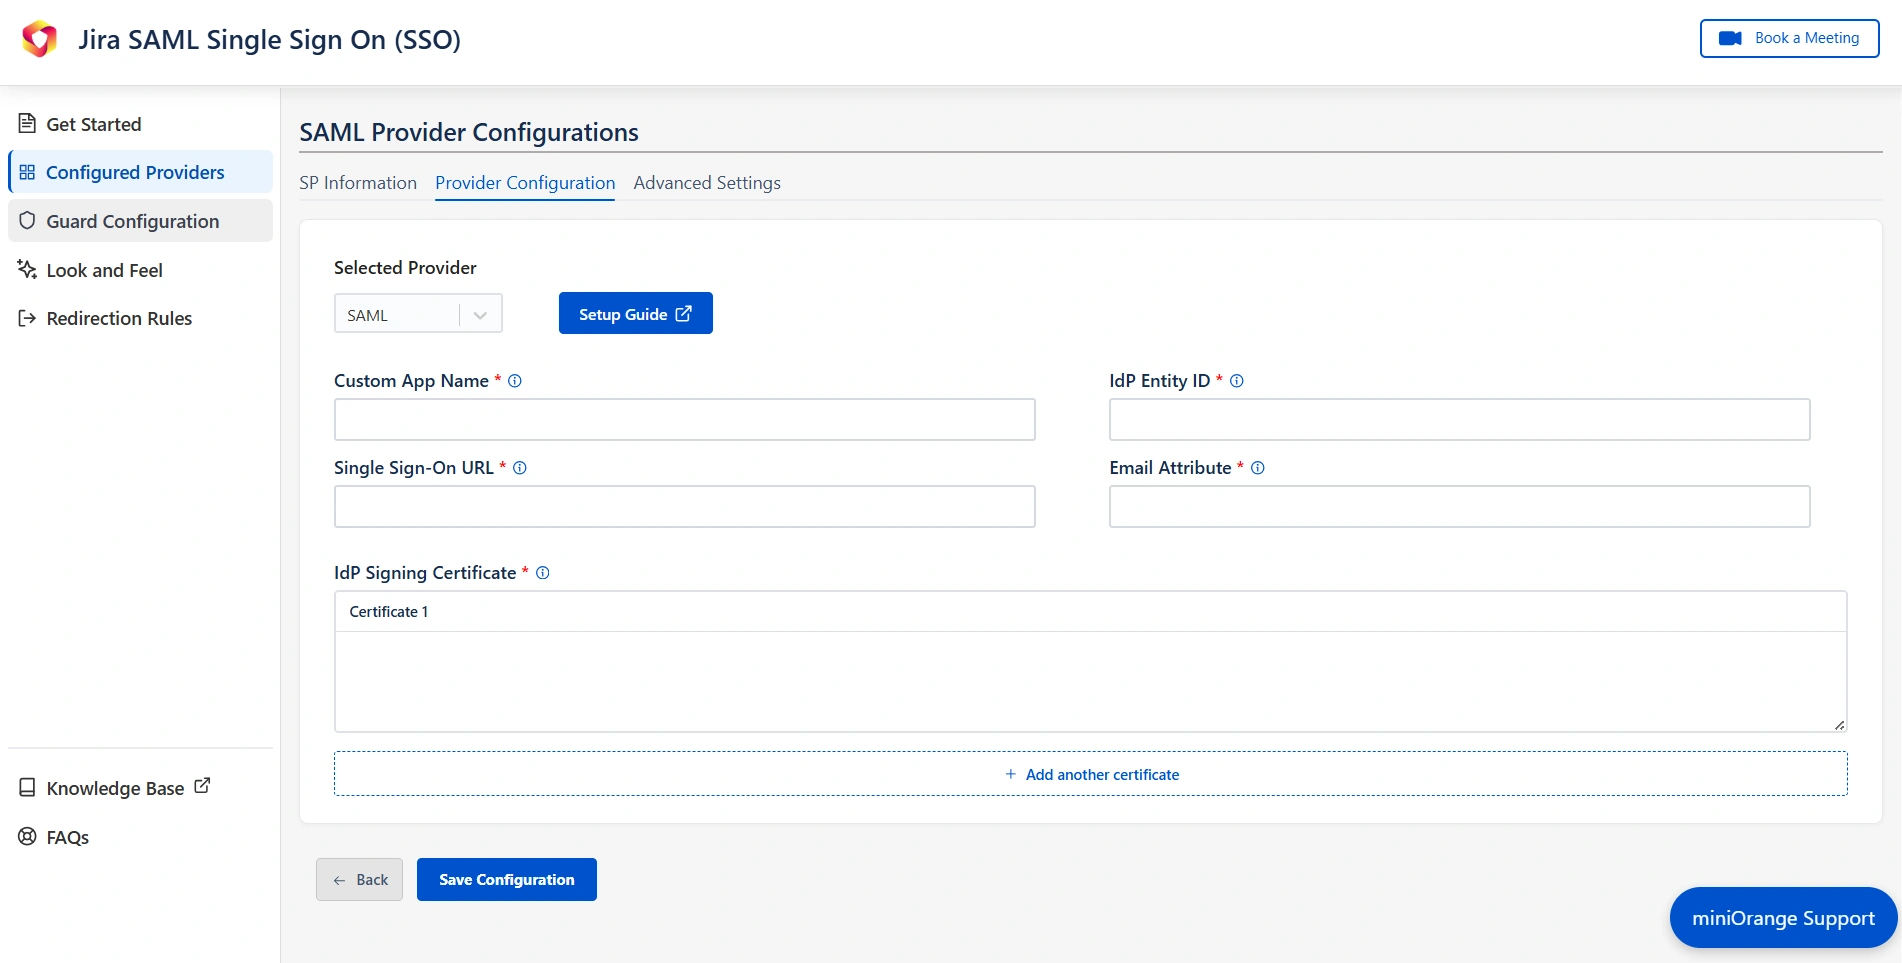Open Configured Providers in the sidebar
The image size is (1902, 963).
tap(140, 172)
